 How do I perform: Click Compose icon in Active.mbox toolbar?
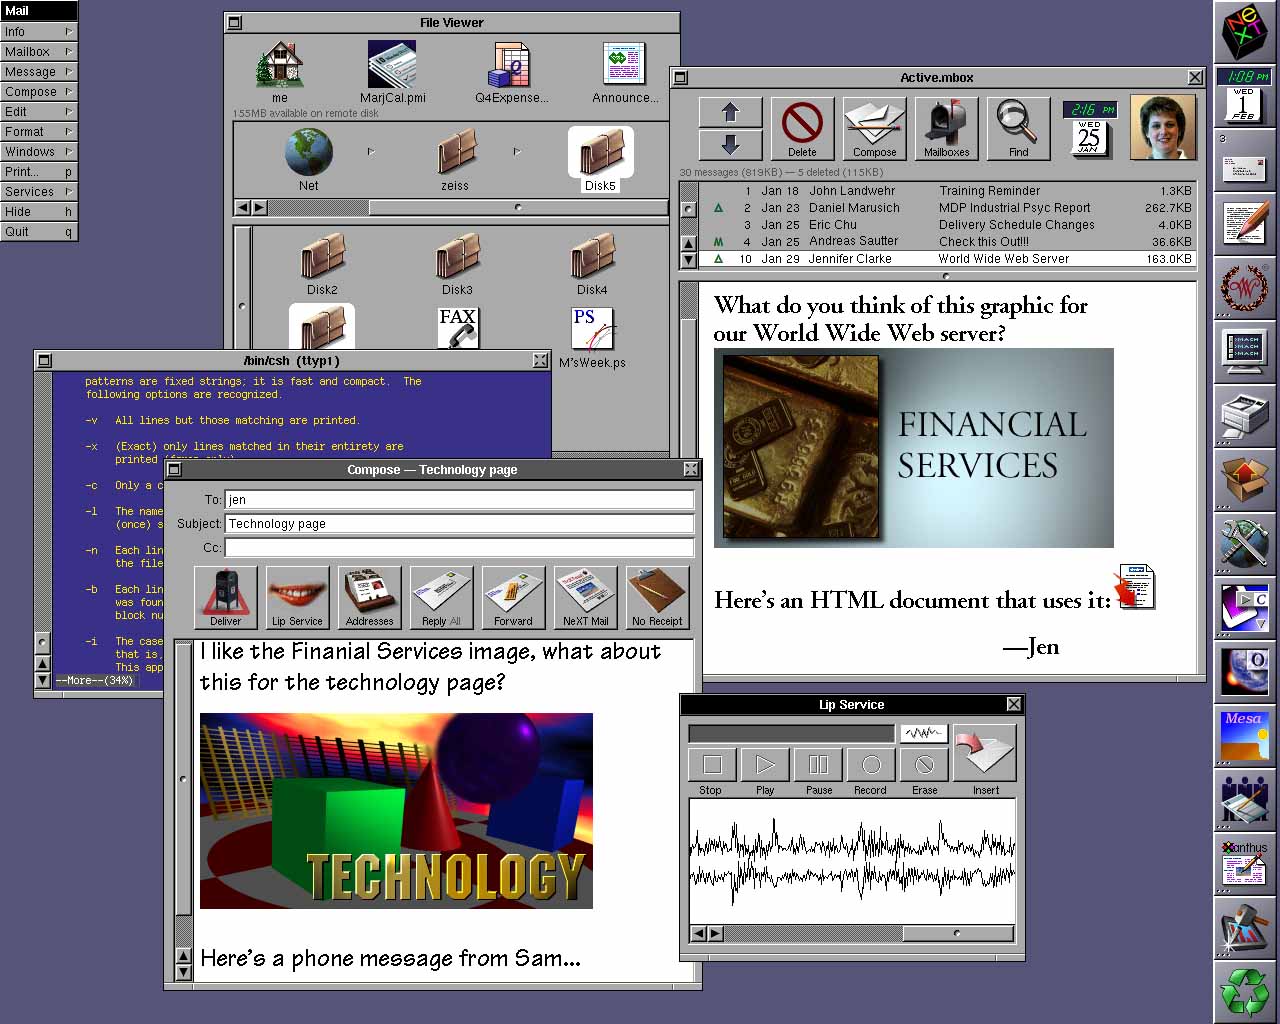click(x=874, y=128)
